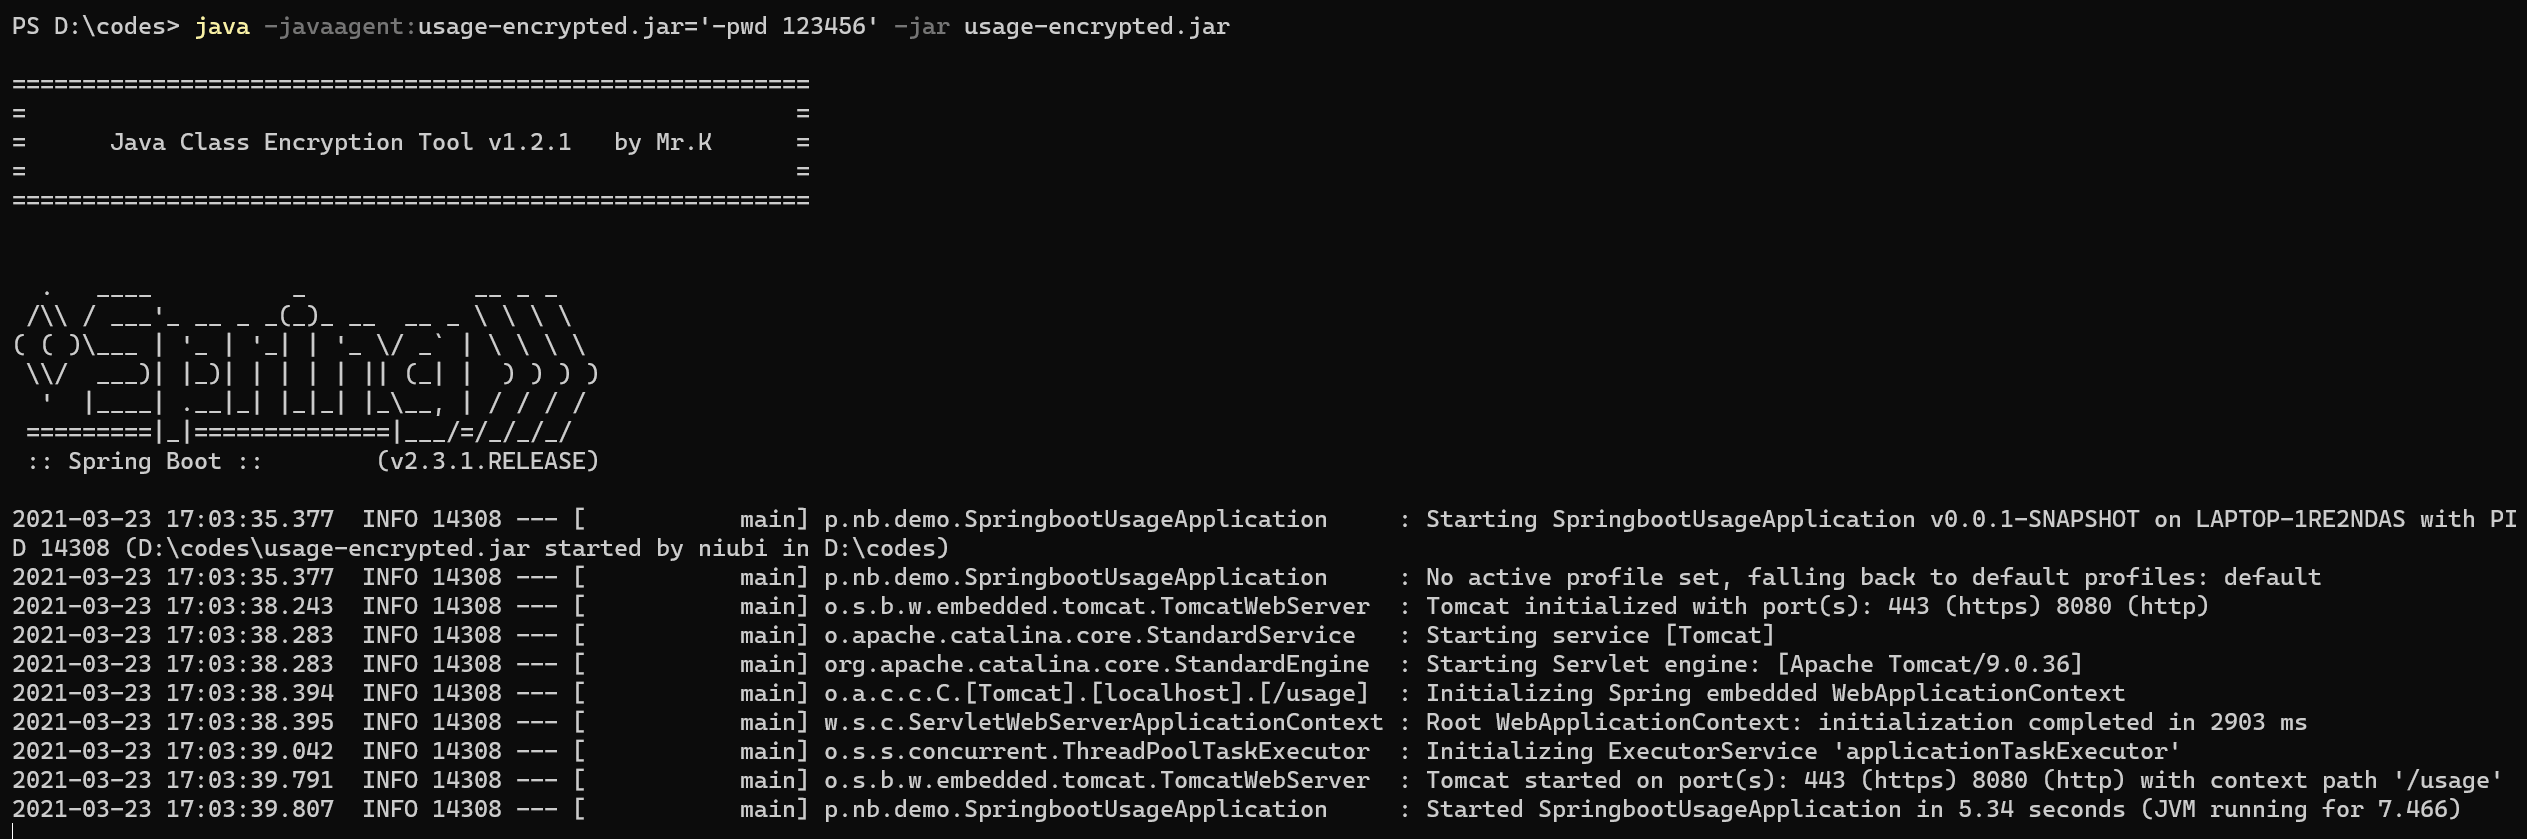Click the 'Starting service [Tomcat]' message

click(1600, 636)
